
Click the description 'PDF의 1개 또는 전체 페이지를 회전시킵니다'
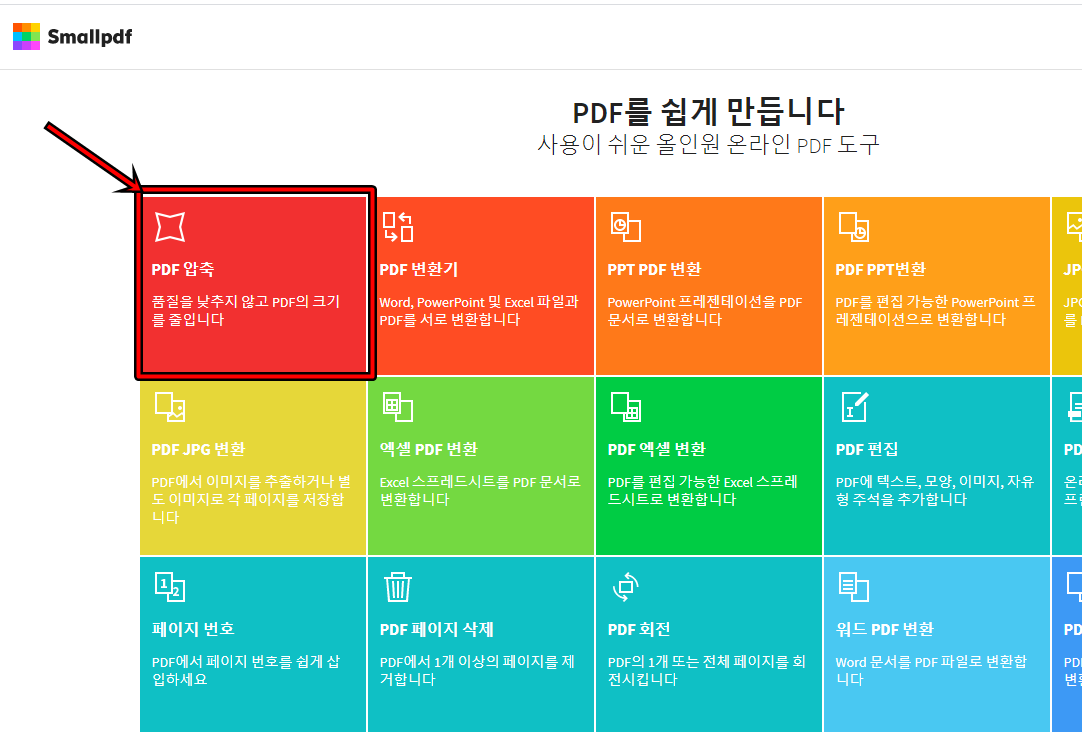click(x=707, y=671)
